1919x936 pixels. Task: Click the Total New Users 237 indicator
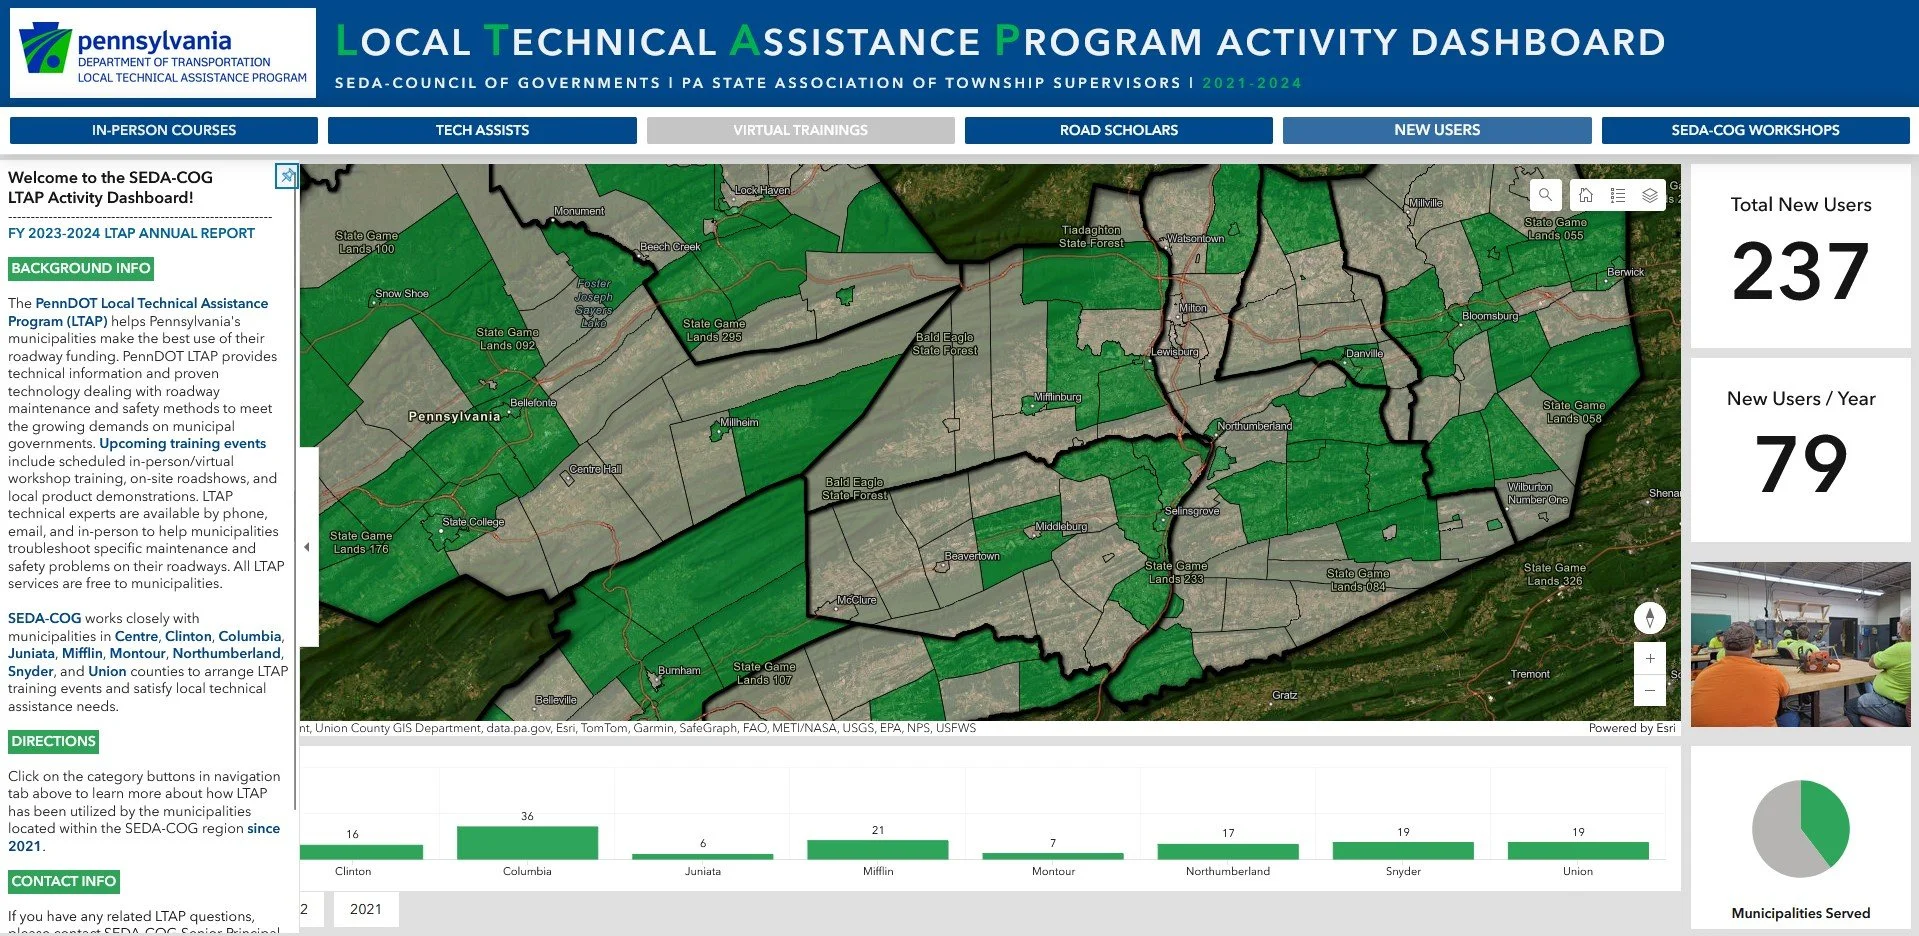point(1800,256)
